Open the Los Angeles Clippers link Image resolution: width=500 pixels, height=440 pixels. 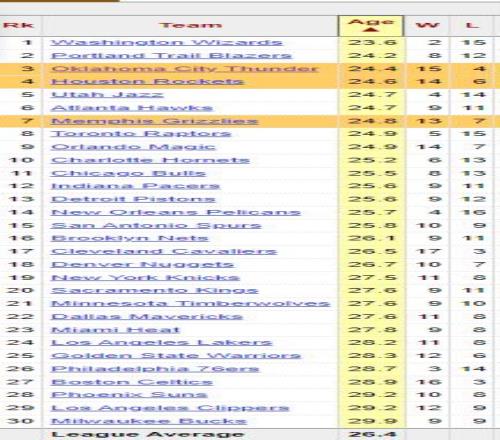click(170, 408)
